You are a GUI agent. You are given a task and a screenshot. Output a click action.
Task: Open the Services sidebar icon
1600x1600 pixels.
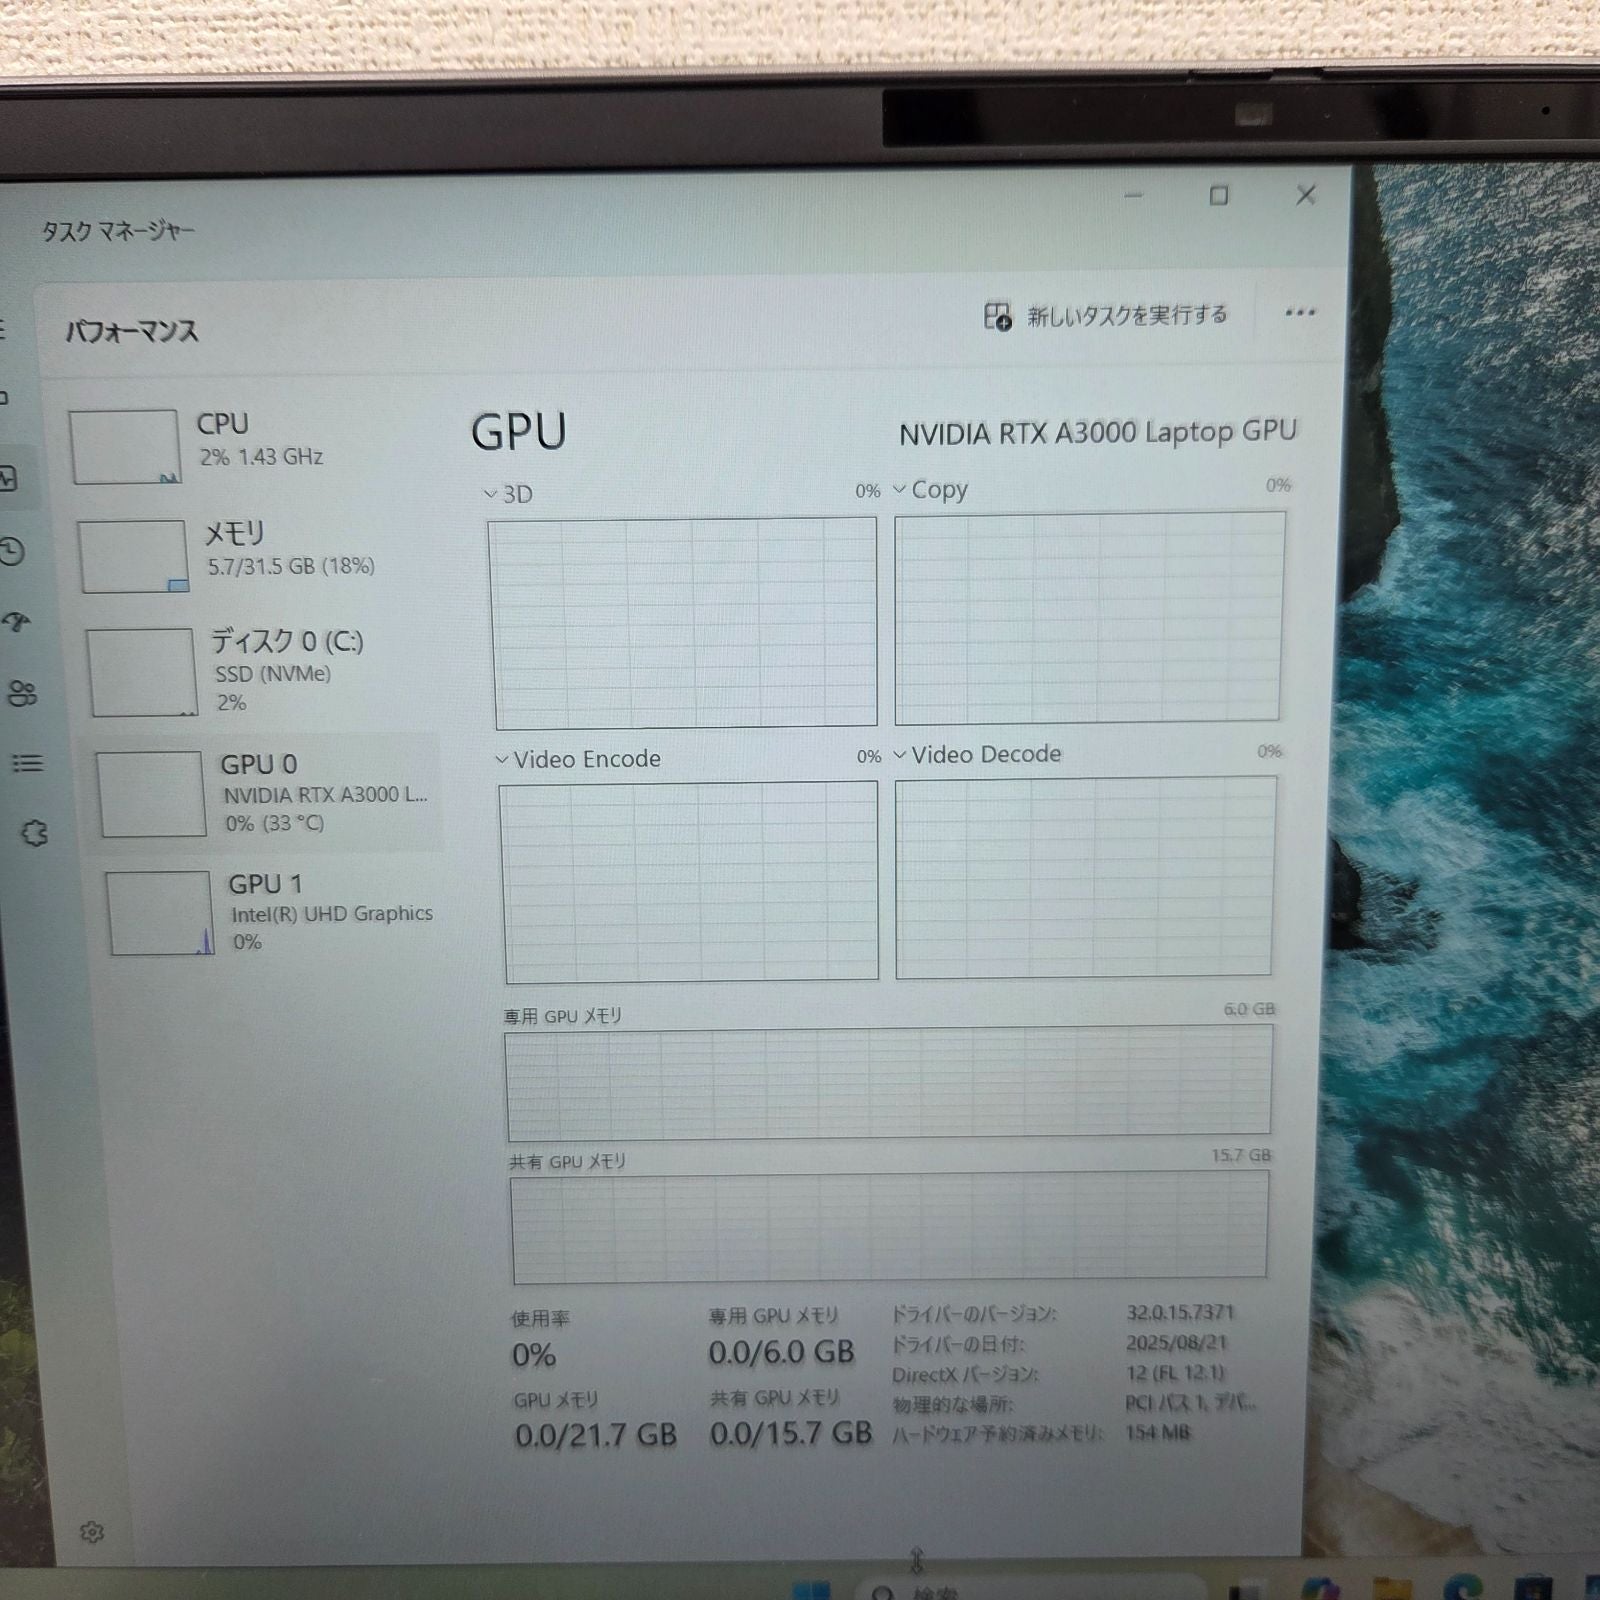click(x=34, y=833)
